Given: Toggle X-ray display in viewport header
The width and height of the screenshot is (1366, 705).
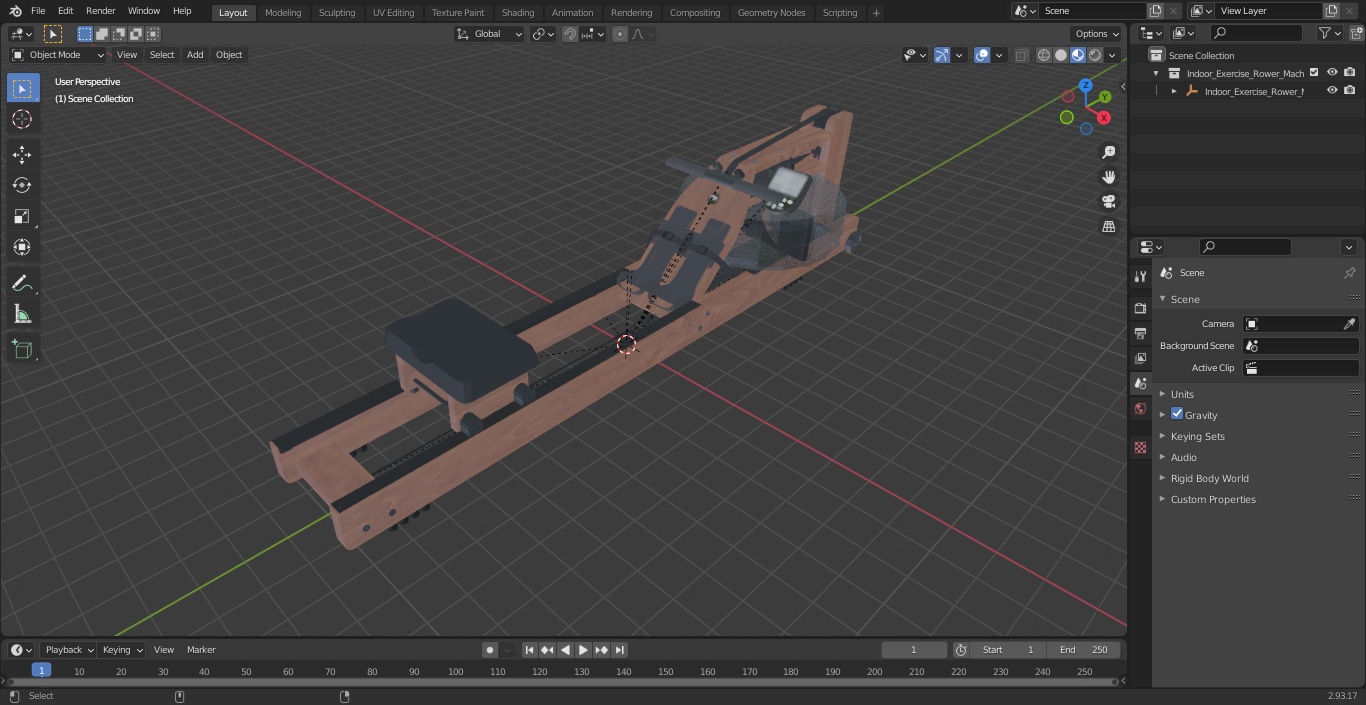Looking at the screenshot, I should [1021, 55].
